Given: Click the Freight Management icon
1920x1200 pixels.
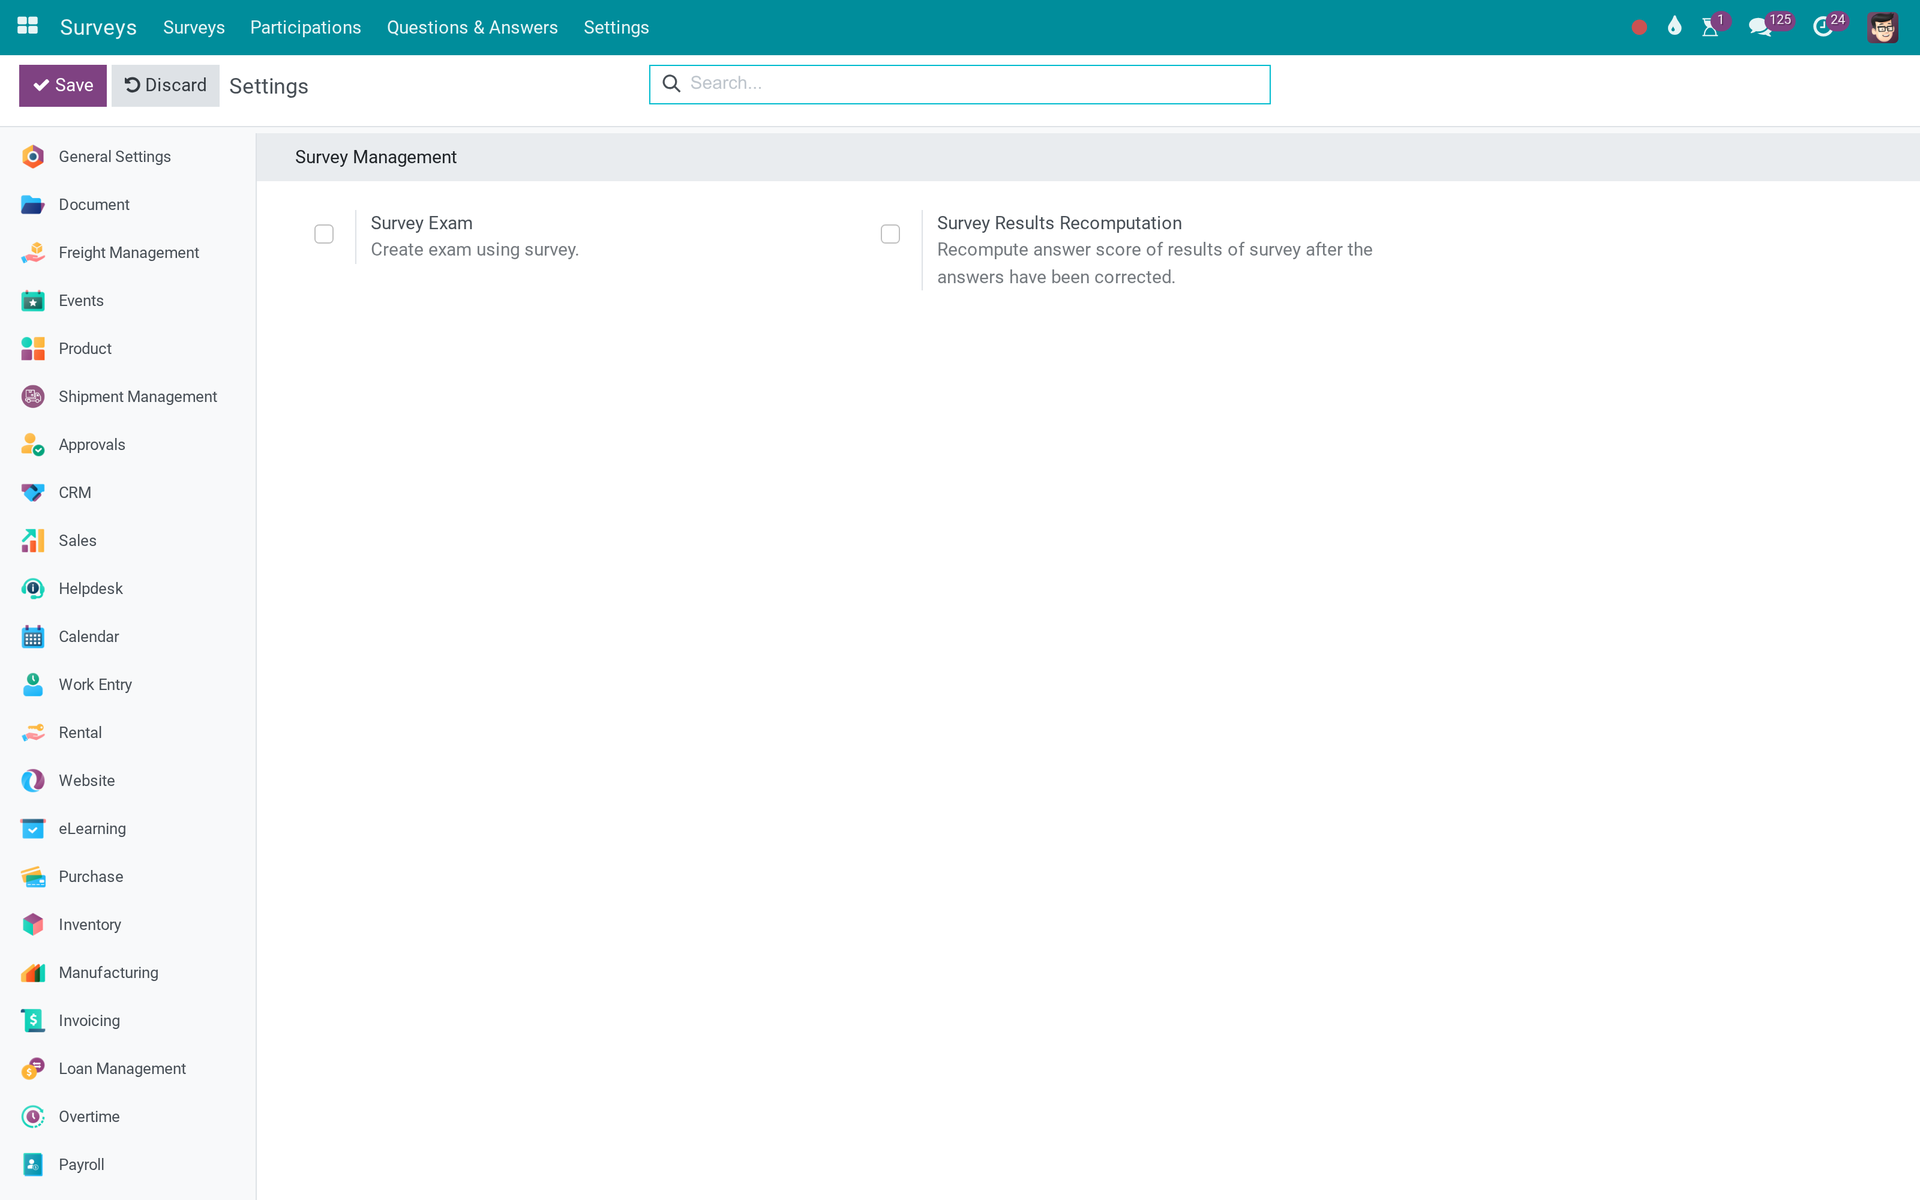Looking at the screenshot, I should (33, 252).
